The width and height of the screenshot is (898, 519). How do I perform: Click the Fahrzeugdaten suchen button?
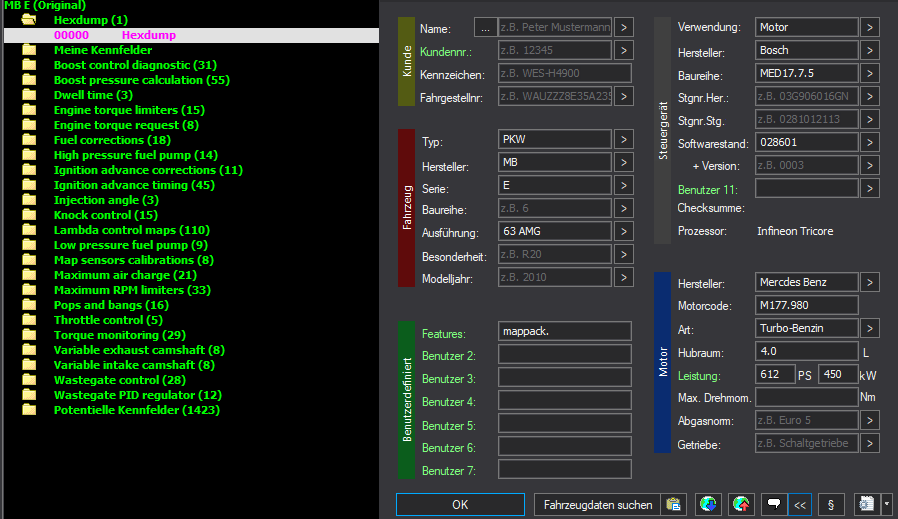[x=597, y=505]
